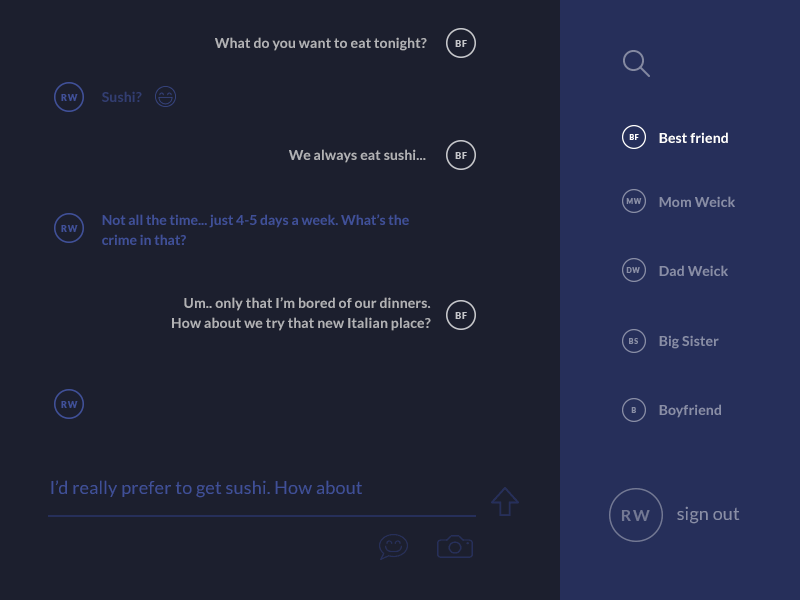
Task: Click the "Not all the time..." message
Action: point(255,230)
